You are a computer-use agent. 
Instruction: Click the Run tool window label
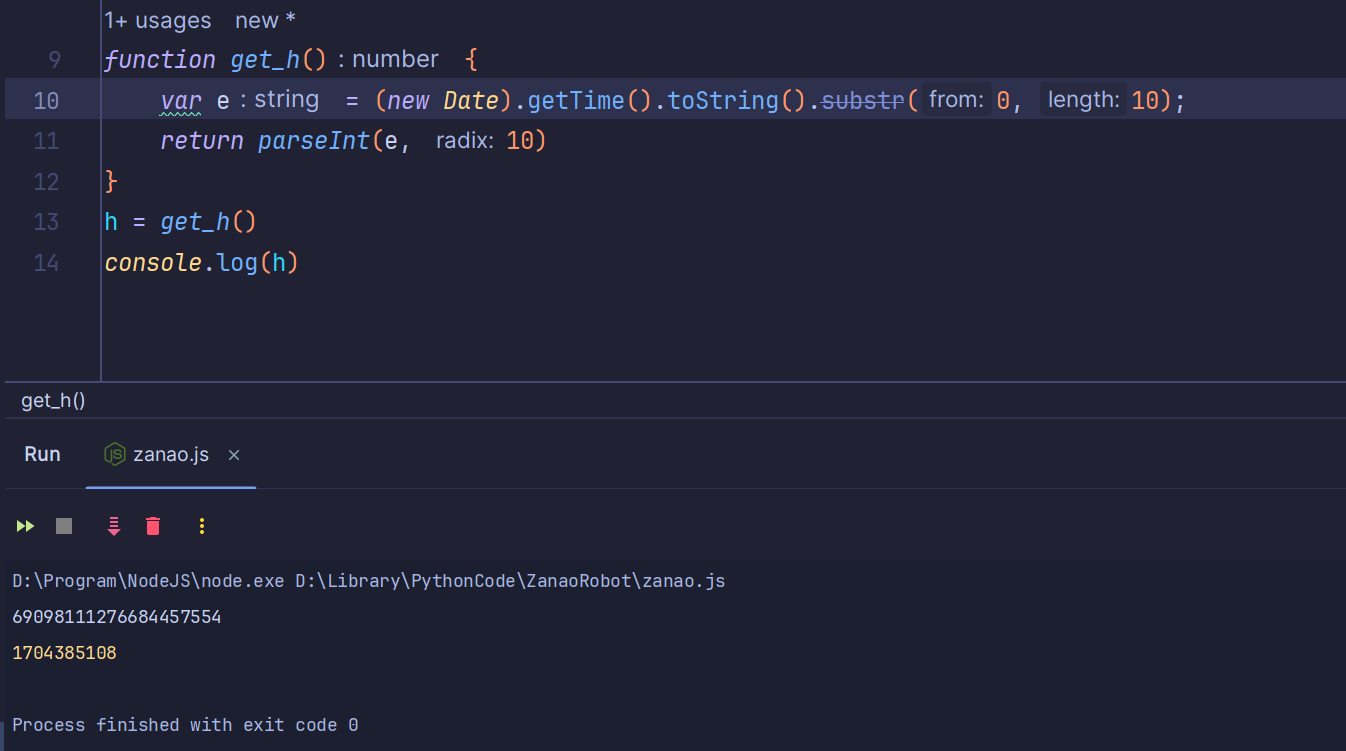[42, 454]
